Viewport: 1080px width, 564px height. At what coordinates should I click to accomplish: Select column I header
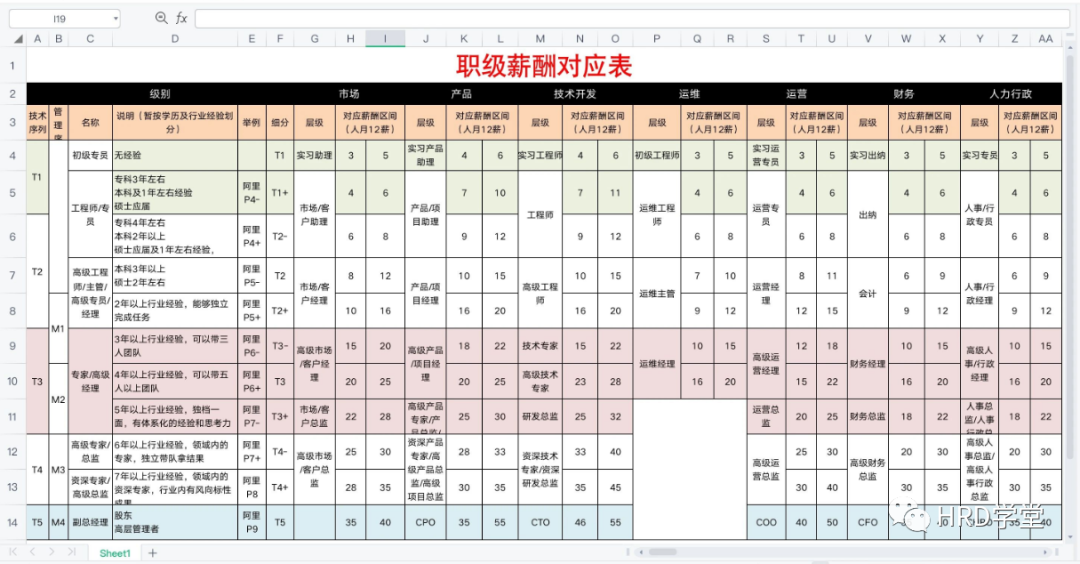click(x=385, y=39)
